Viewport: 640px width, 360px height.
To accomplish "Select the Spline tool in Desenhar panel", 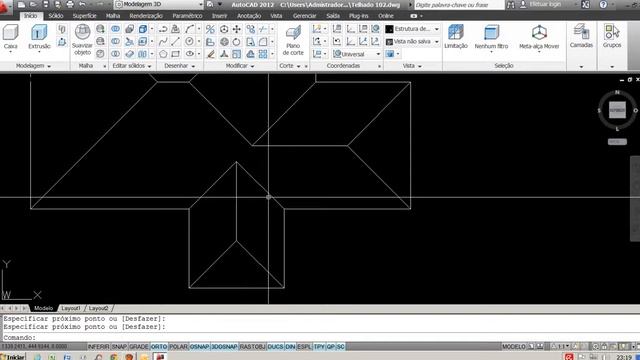I will (163, 42).
